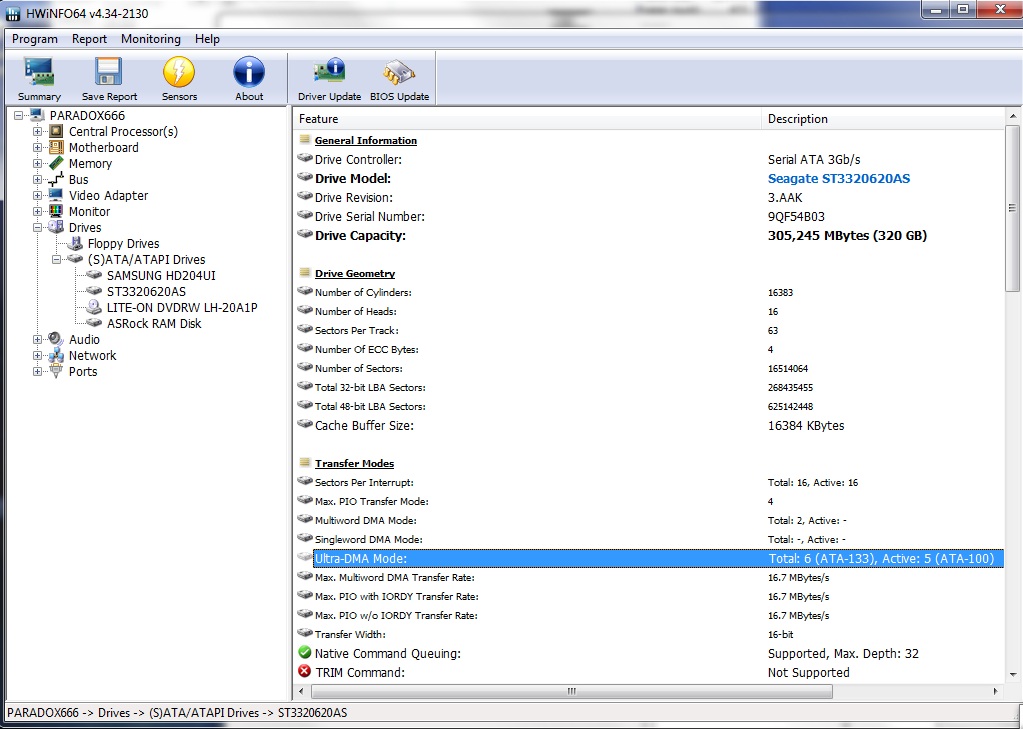Select SAMSUNG HD204UI drive
The image size is (1023, 729).
point(161,275)
